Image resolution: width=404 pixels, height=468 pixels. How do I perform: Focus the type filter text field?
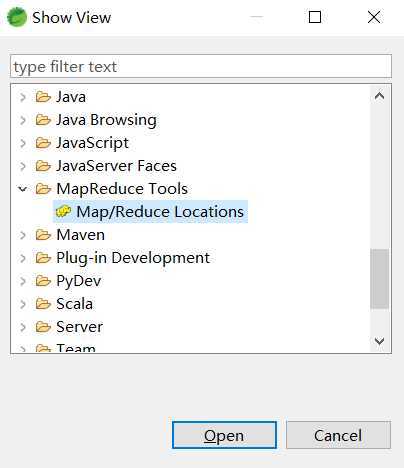tap(201, 66)
